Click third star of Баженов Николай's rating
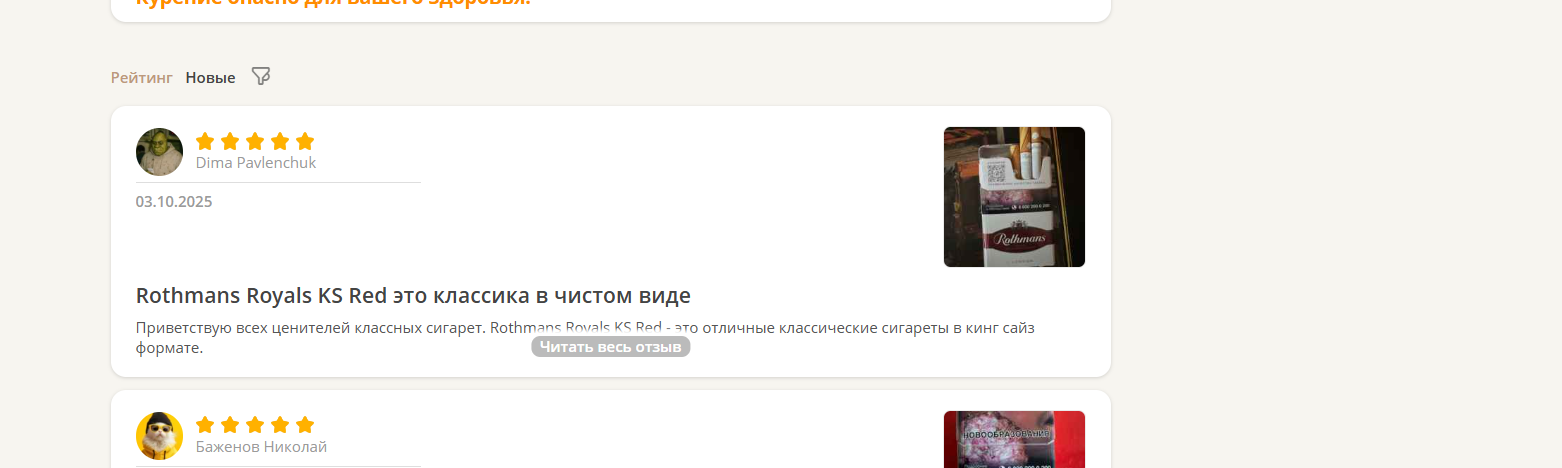Viewport: 1562px width, 468px height. click(x=255, y=425)
